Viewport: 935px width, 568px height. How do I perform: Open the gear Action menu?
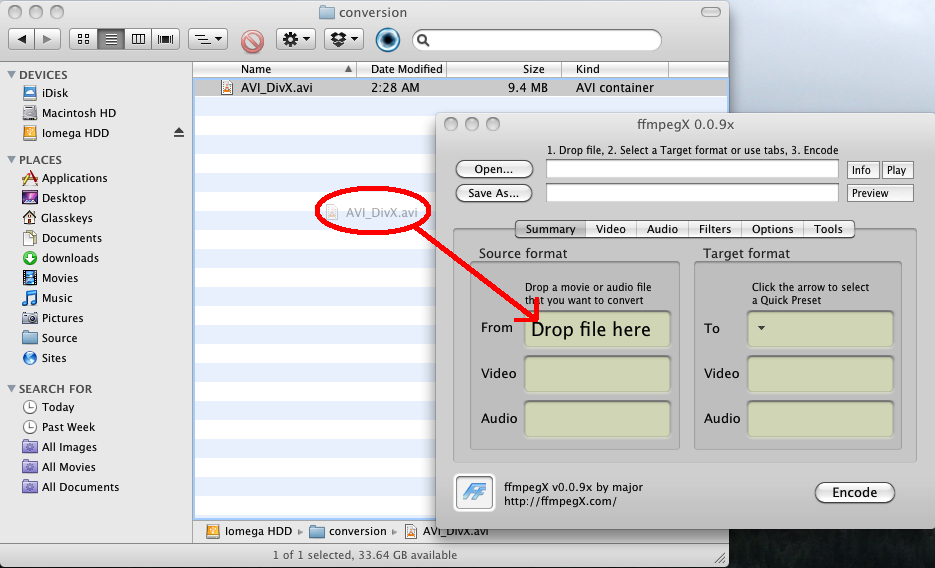click(296, 40)
